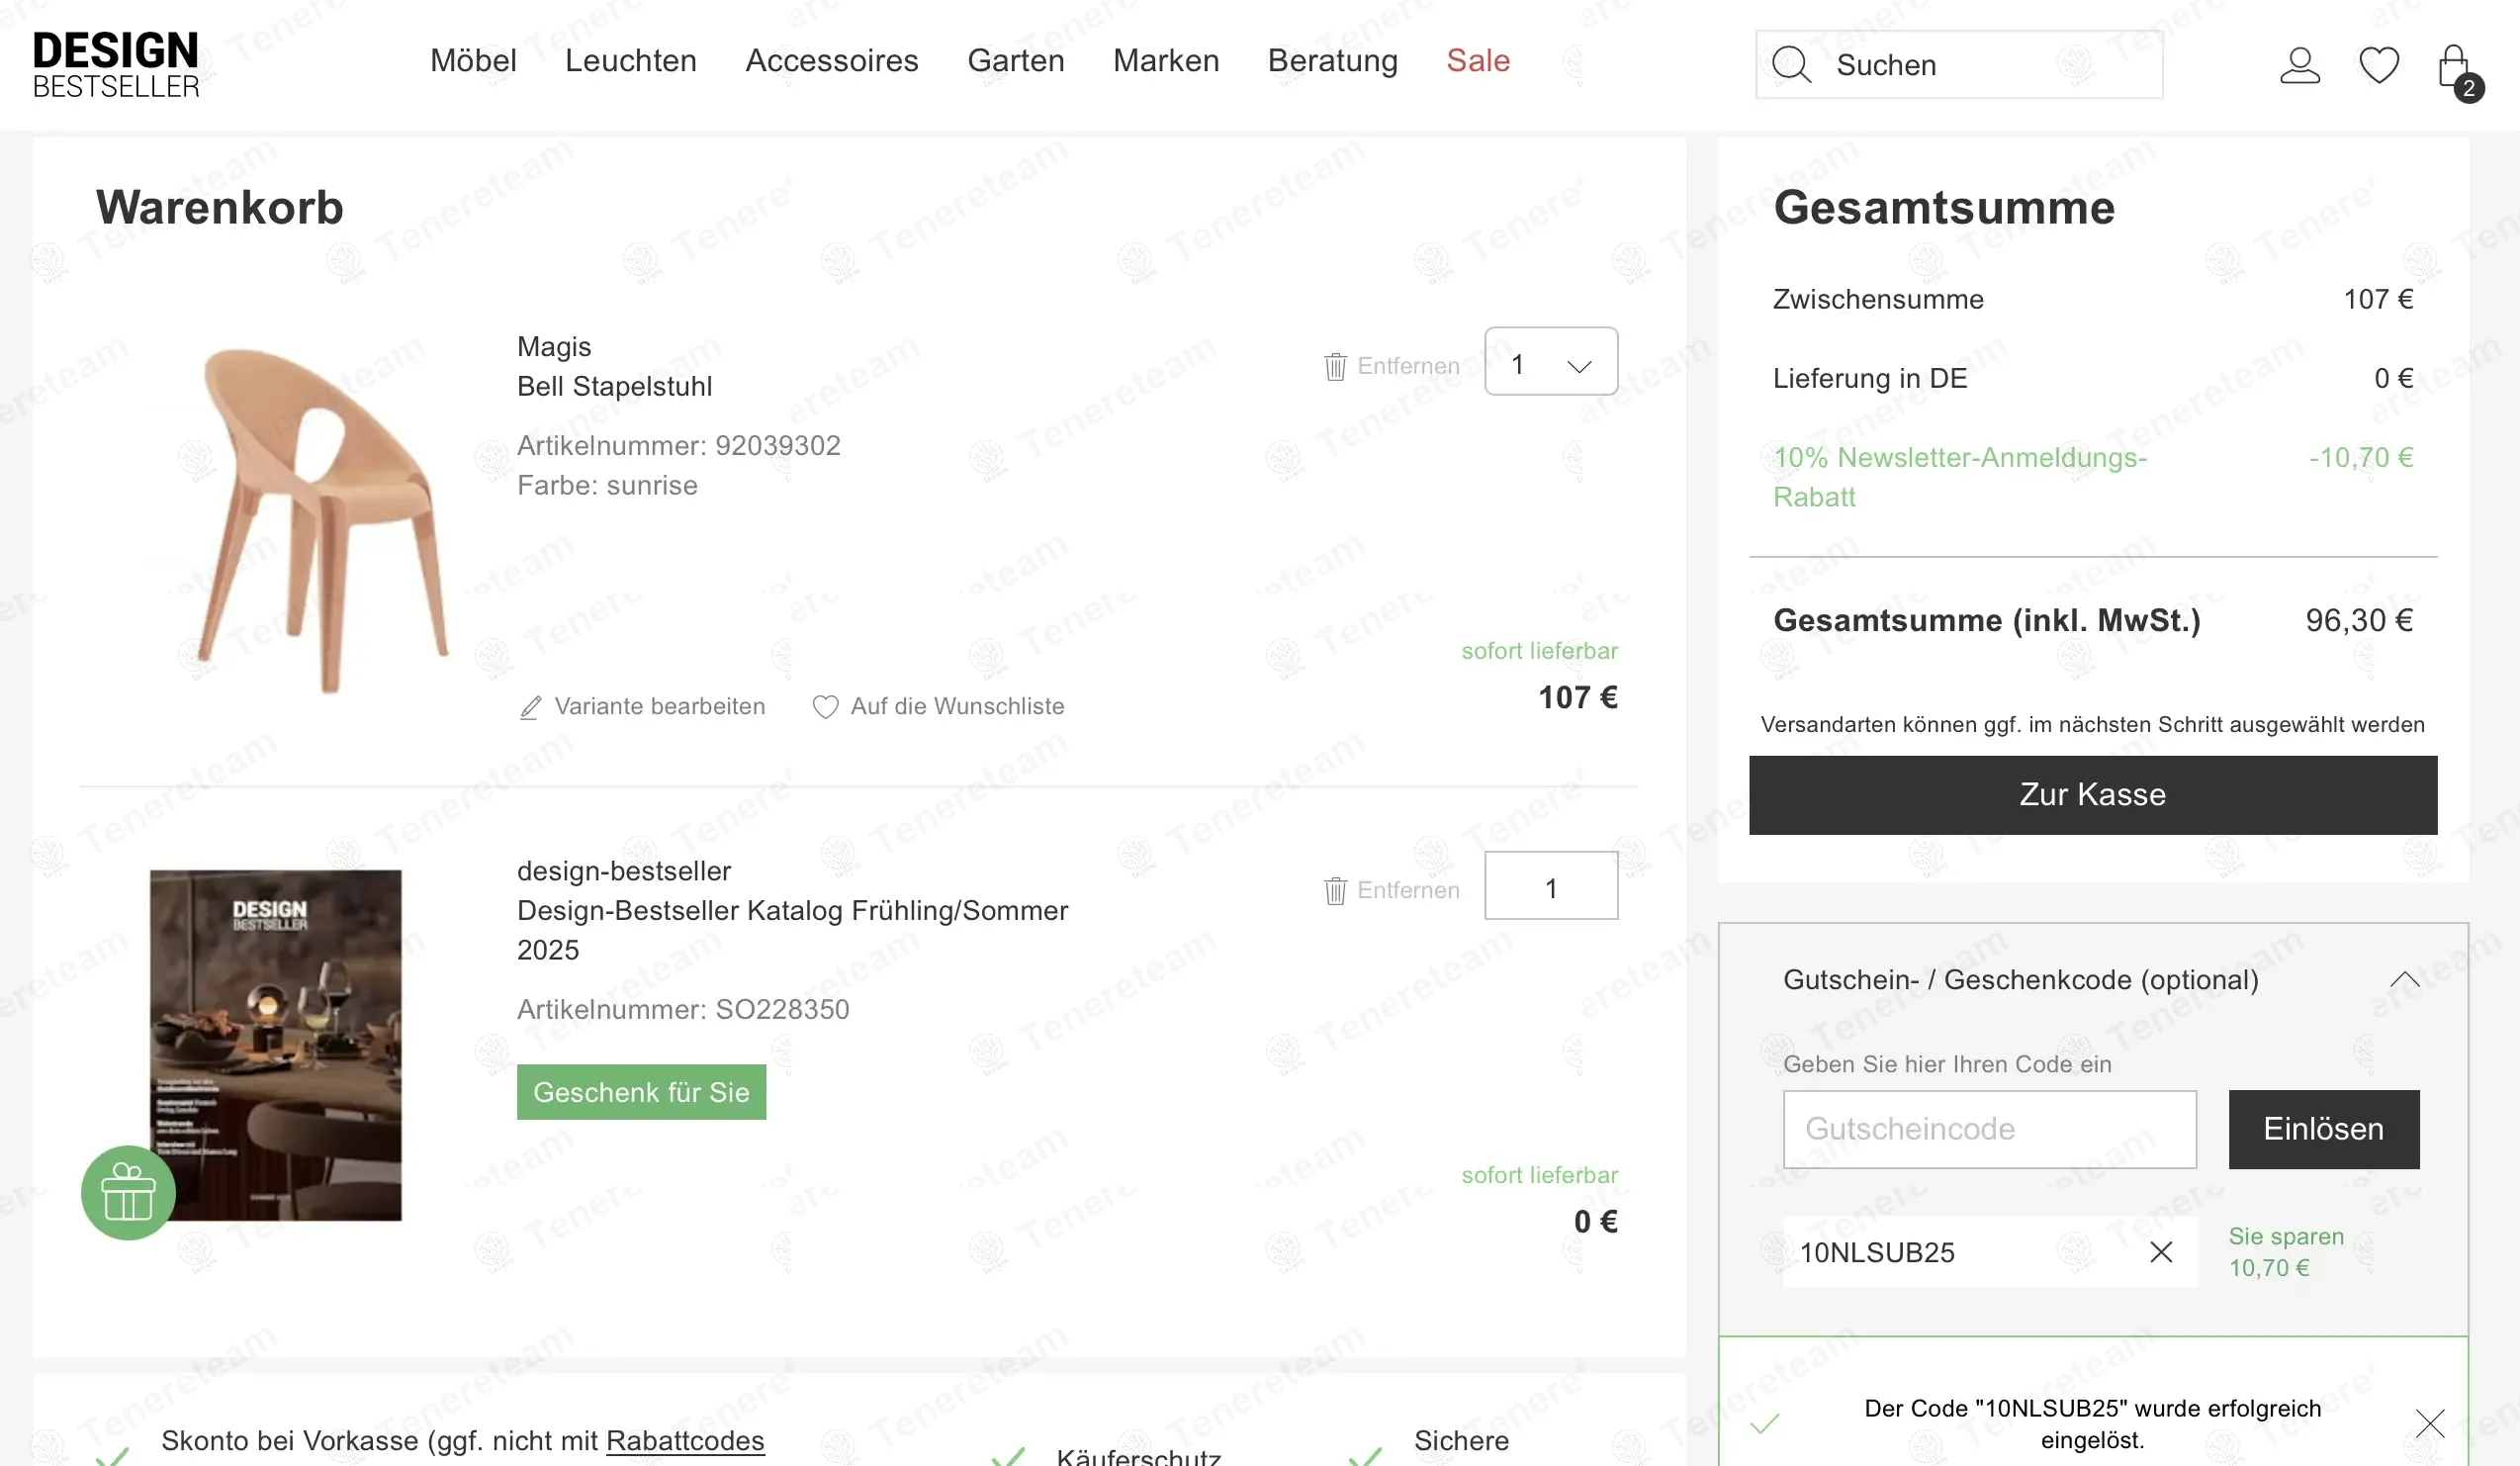Click heart icon next to Auf die Wunschliste

point(825,707)
